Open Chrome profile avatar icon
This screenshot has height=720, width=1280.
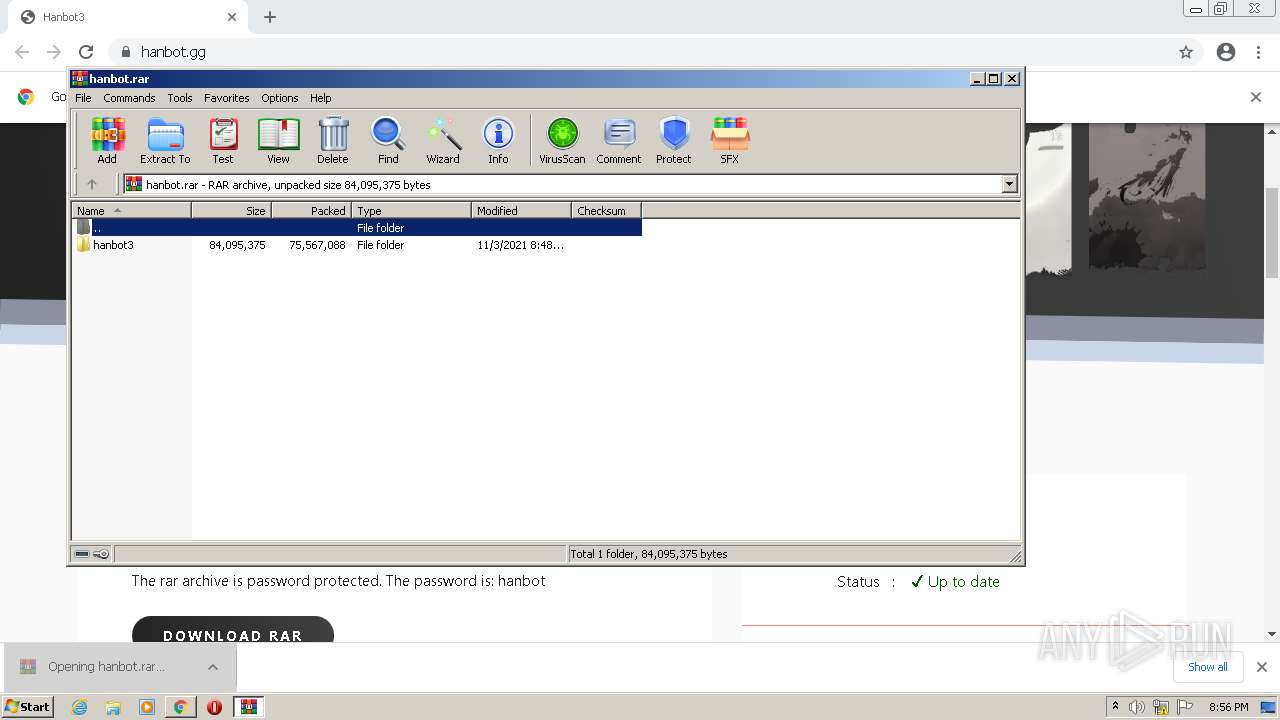coord(1226,52)
